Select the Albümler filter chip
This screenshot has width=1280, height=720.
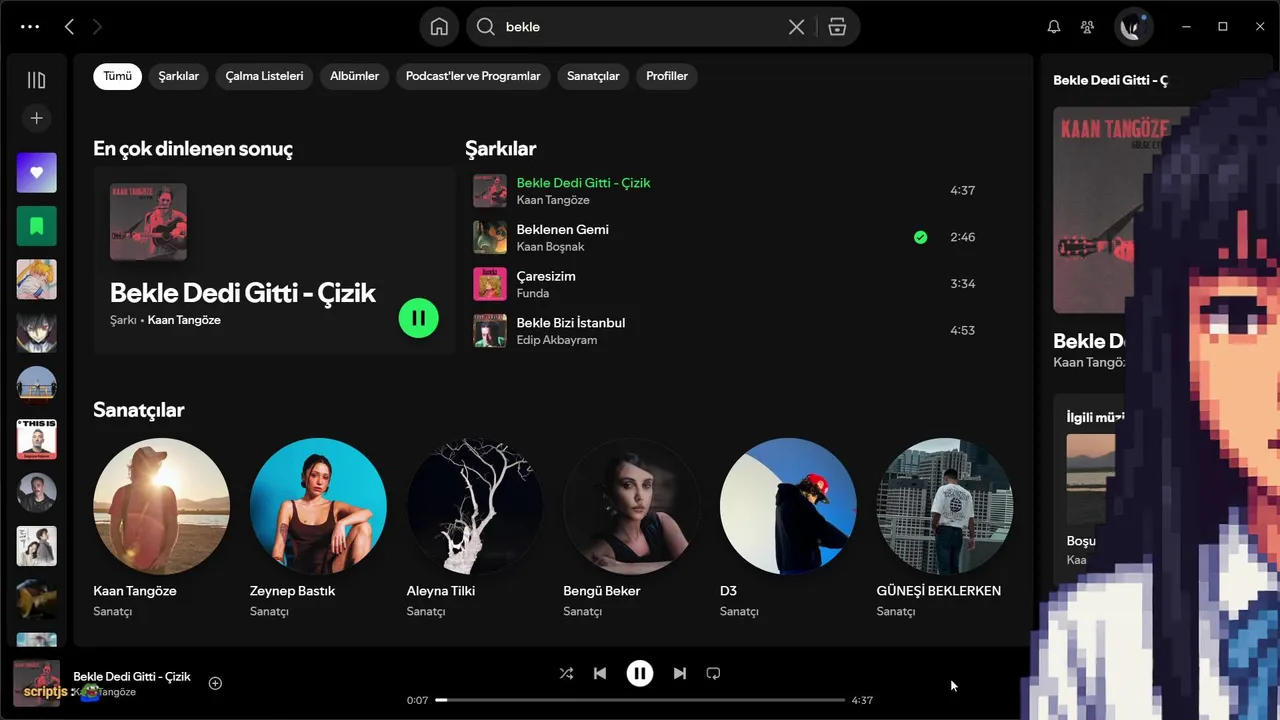click(354, 76)
